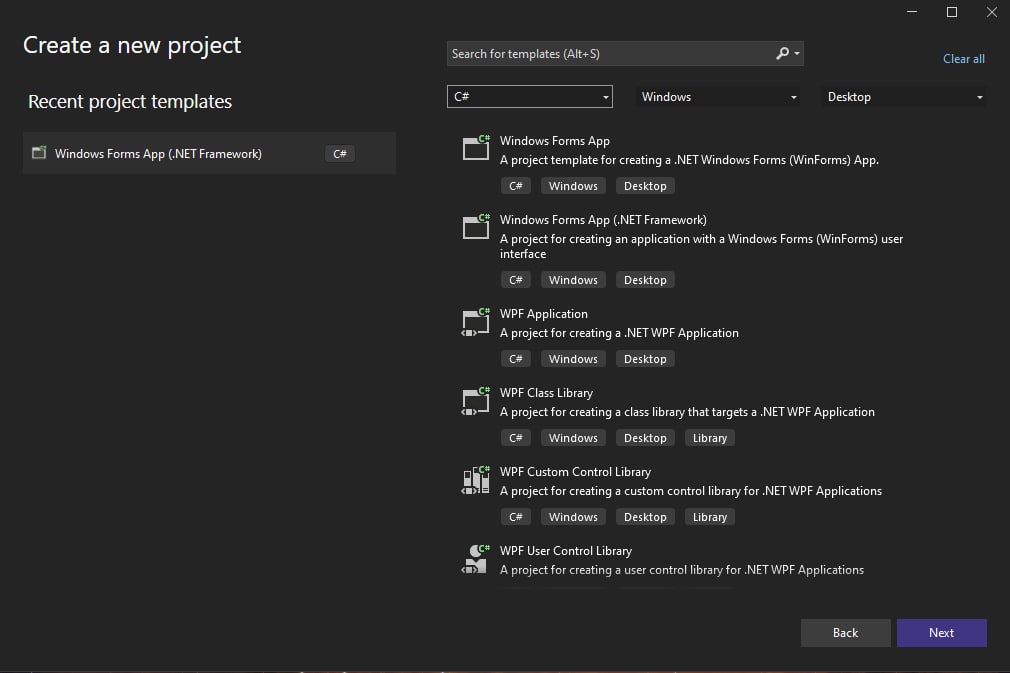Click the magnifier search icon
This screenshot has width=1010, height=673.
(783, 53)
